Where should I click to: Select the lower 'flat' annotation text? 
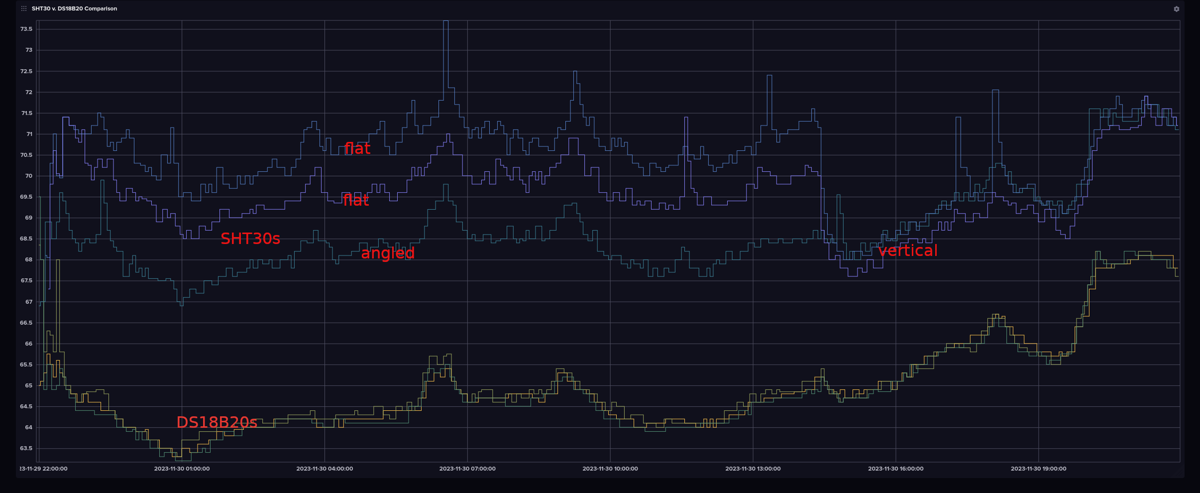[356, 200]
